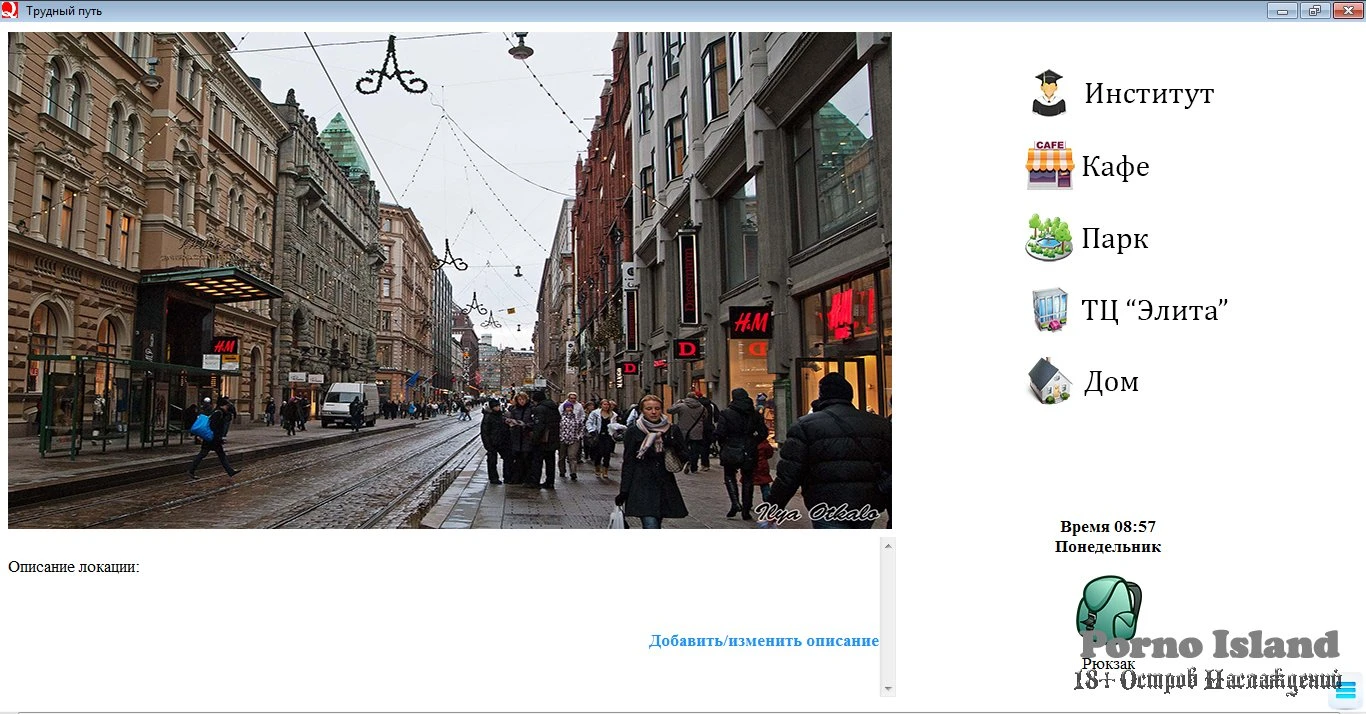Click the Институт text label

1149,94
